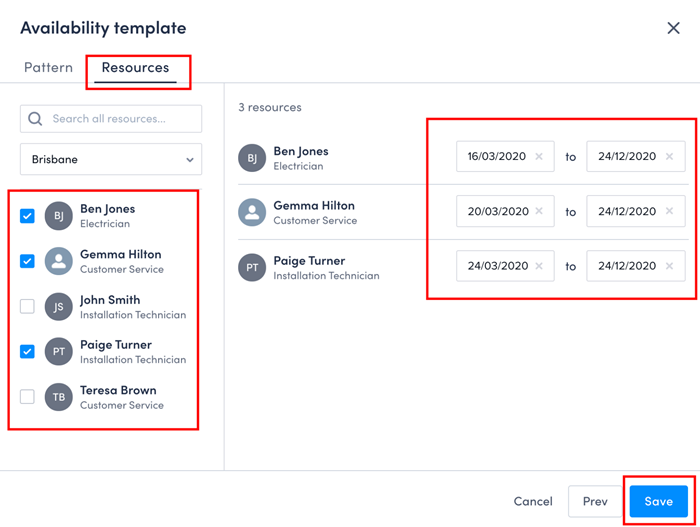Viewport: 700px width, 527px height.
Task: Click PT avatar in selected resources panel
Action: click(x=252, y=267)
